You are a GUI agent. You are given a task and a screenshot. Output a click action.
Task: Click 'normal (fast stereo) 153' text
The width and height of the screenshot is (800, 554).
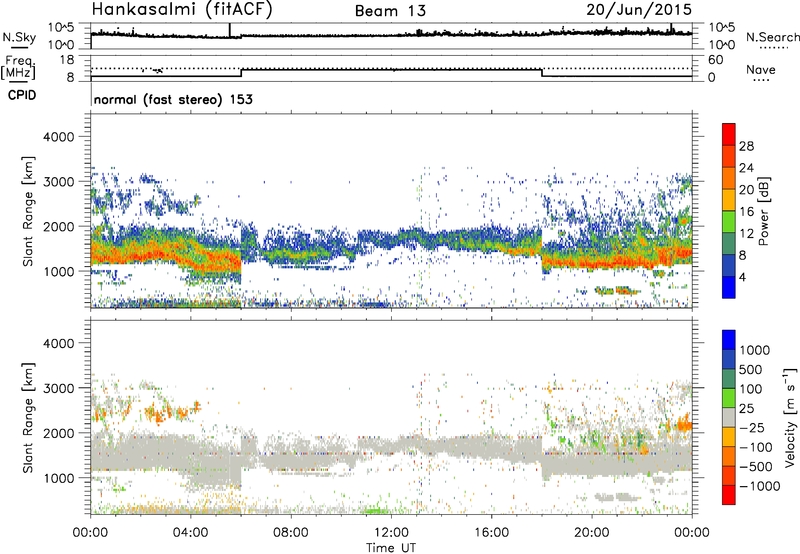(173, 99)
